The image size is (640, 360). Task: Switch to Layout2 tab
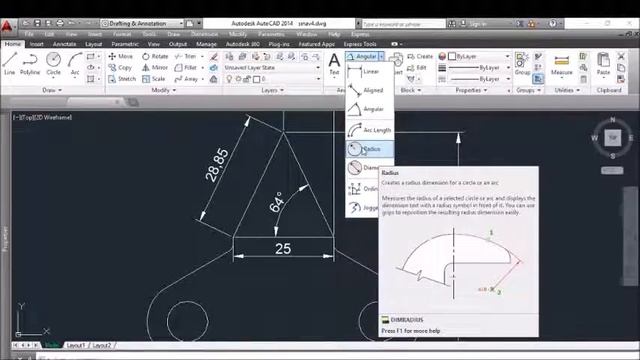[x=102, y=345]
